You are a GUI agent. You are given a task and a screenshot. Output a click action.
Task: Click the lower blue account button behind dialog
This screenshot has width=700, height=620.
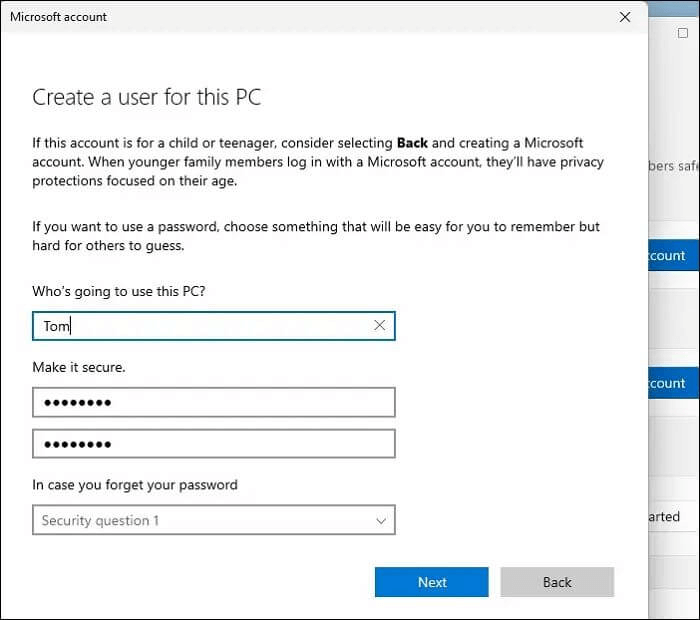(x=668, y=383)
